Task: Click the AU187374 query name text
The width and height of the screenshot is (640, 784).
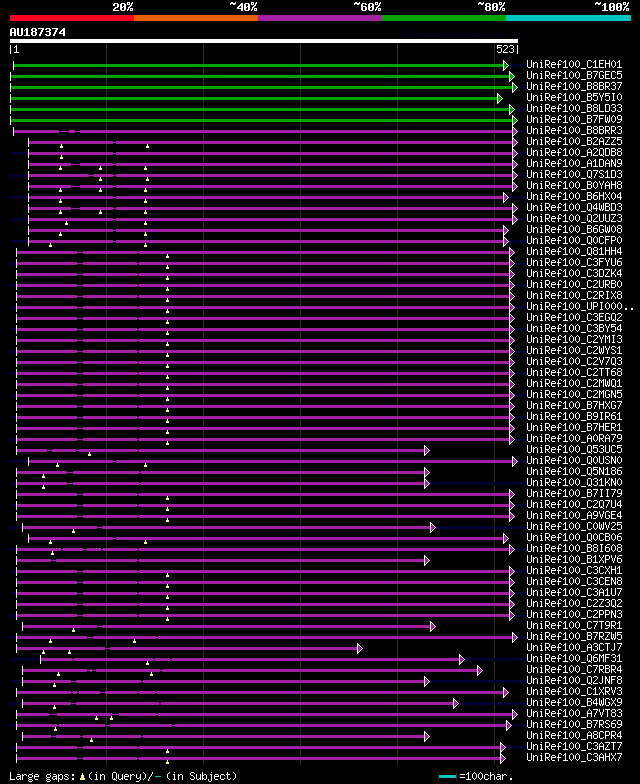Action: (38, 32)
